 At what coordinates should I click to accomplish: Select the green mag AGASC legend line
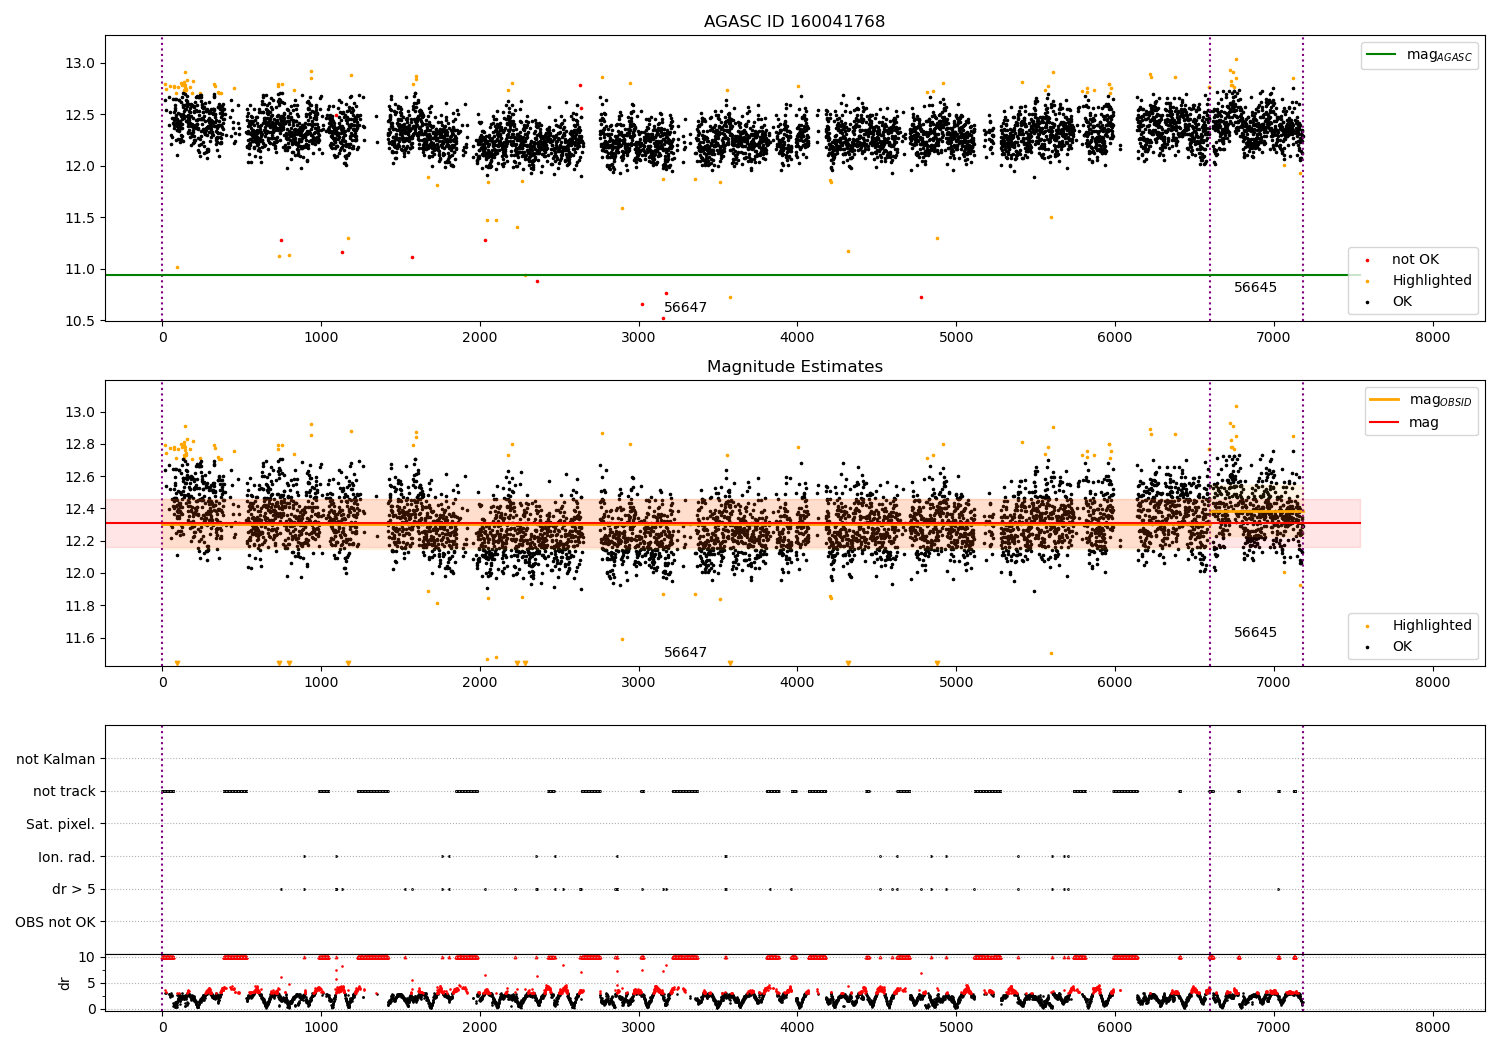pyautogui.click(x=1381, y=55)
